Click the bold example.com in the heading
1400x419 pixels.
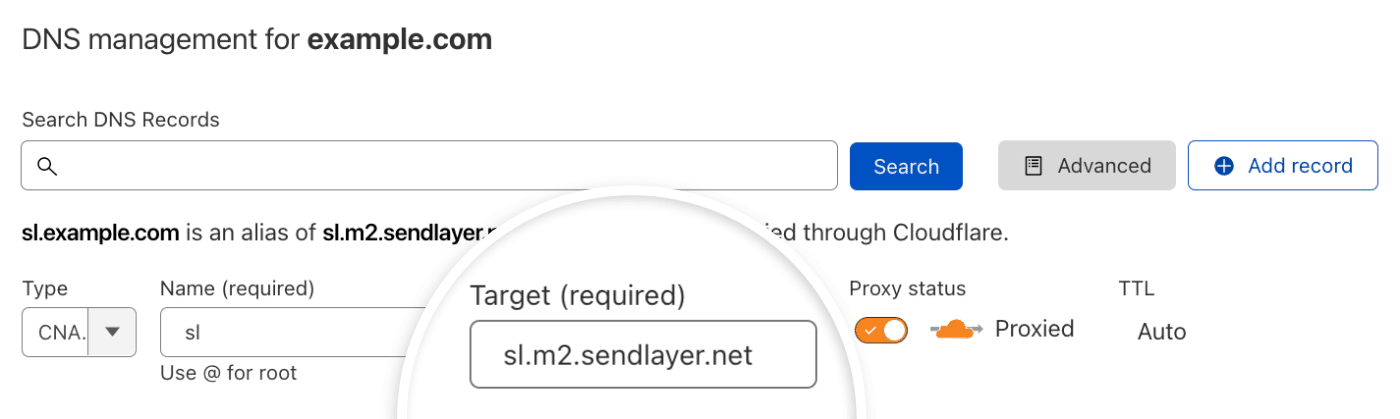coord(399,40)
